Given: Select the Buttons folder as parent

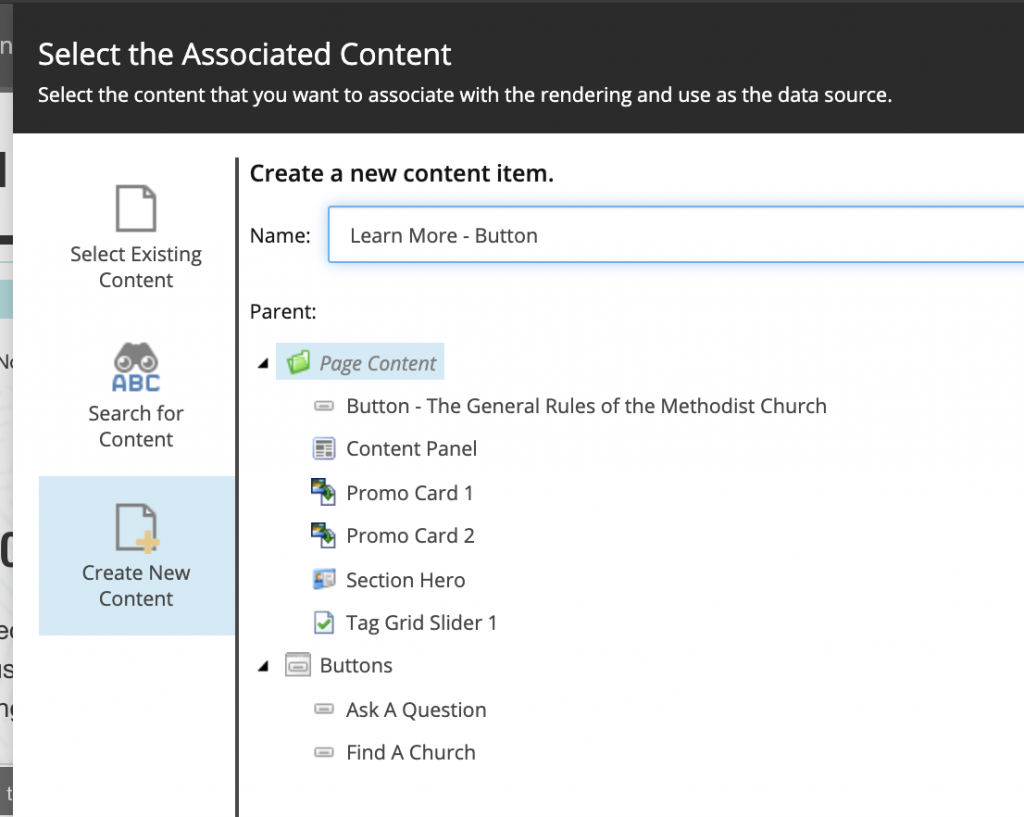Looking at the screenshot, I should (x=356, y=665).
